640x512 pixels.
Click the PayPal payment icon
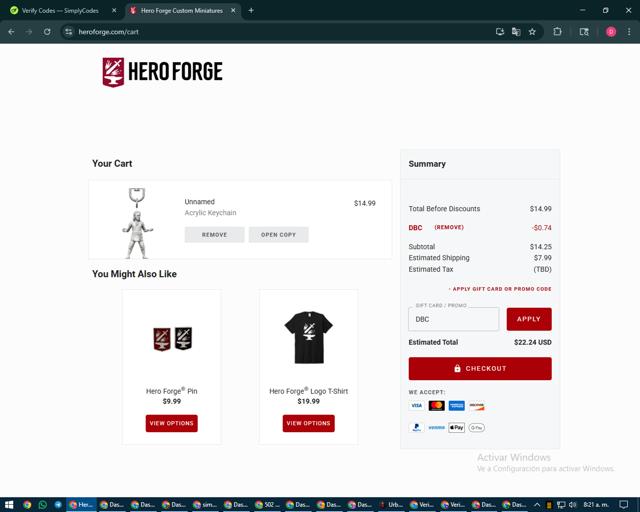click(x=416, y=427)
